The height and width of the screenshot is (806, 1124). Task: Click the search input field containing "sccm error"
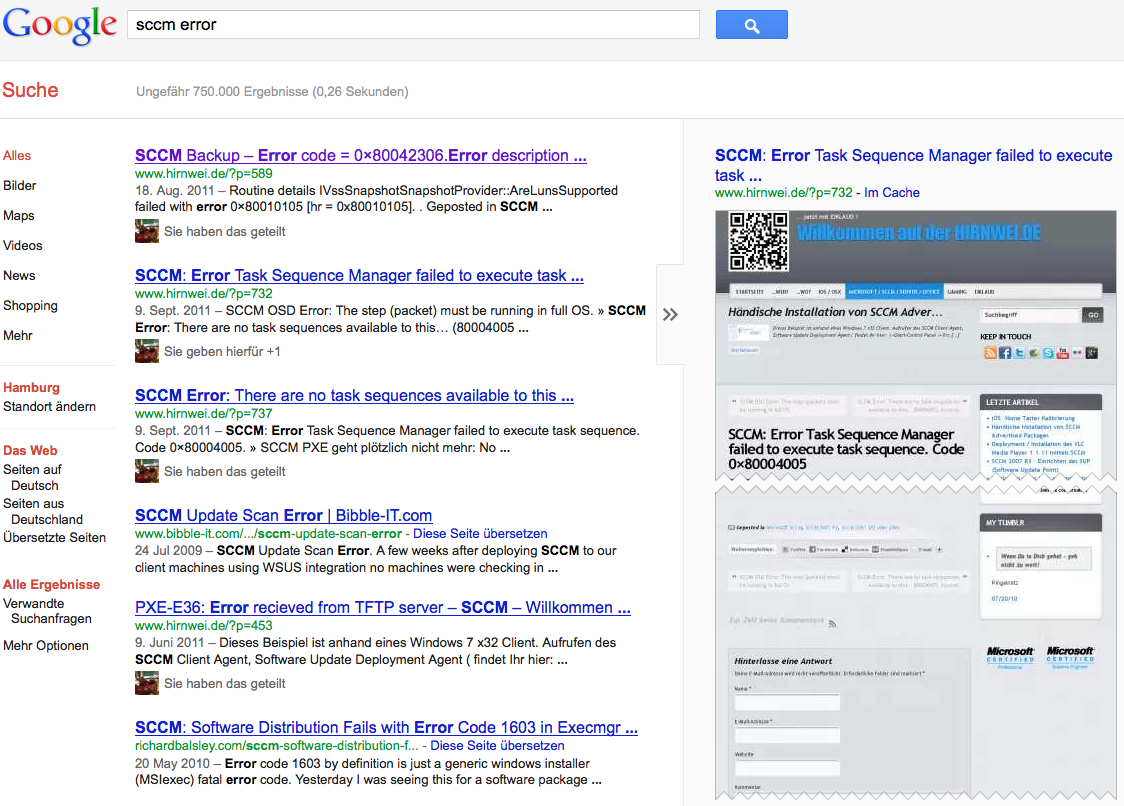pyautogui.click(x=413, y=25)
